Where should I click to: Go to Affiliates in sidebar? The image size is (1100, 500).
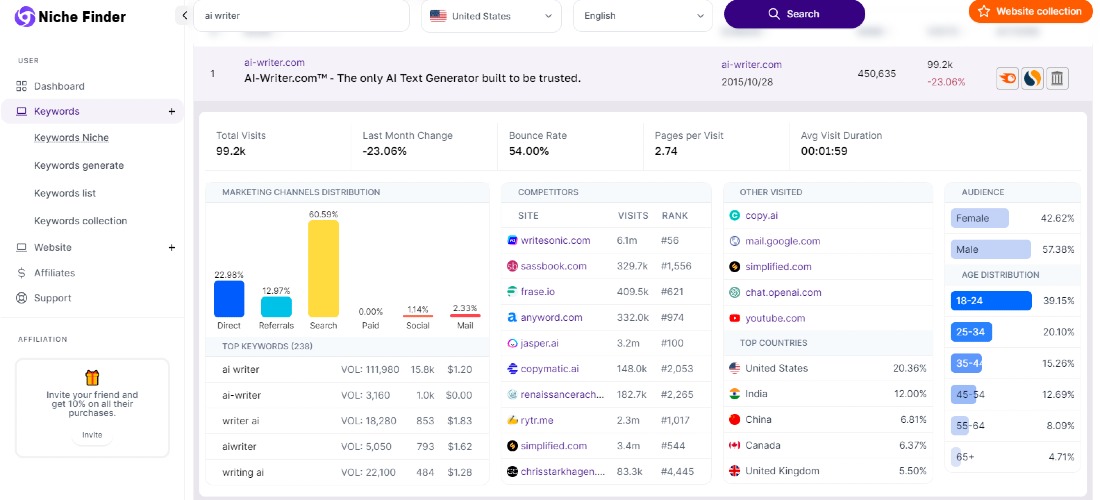pos(54,273)
